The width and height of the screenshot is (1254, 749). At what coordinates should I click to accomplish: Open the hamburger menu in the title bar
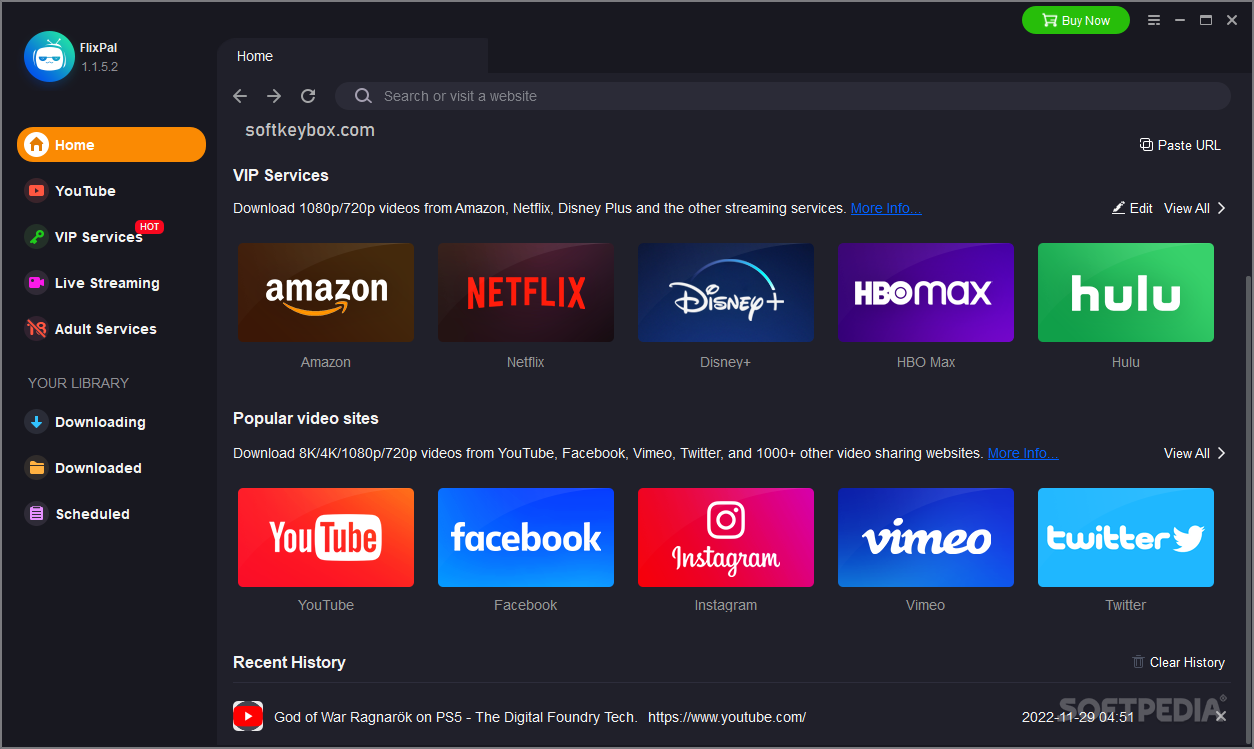1154,20
